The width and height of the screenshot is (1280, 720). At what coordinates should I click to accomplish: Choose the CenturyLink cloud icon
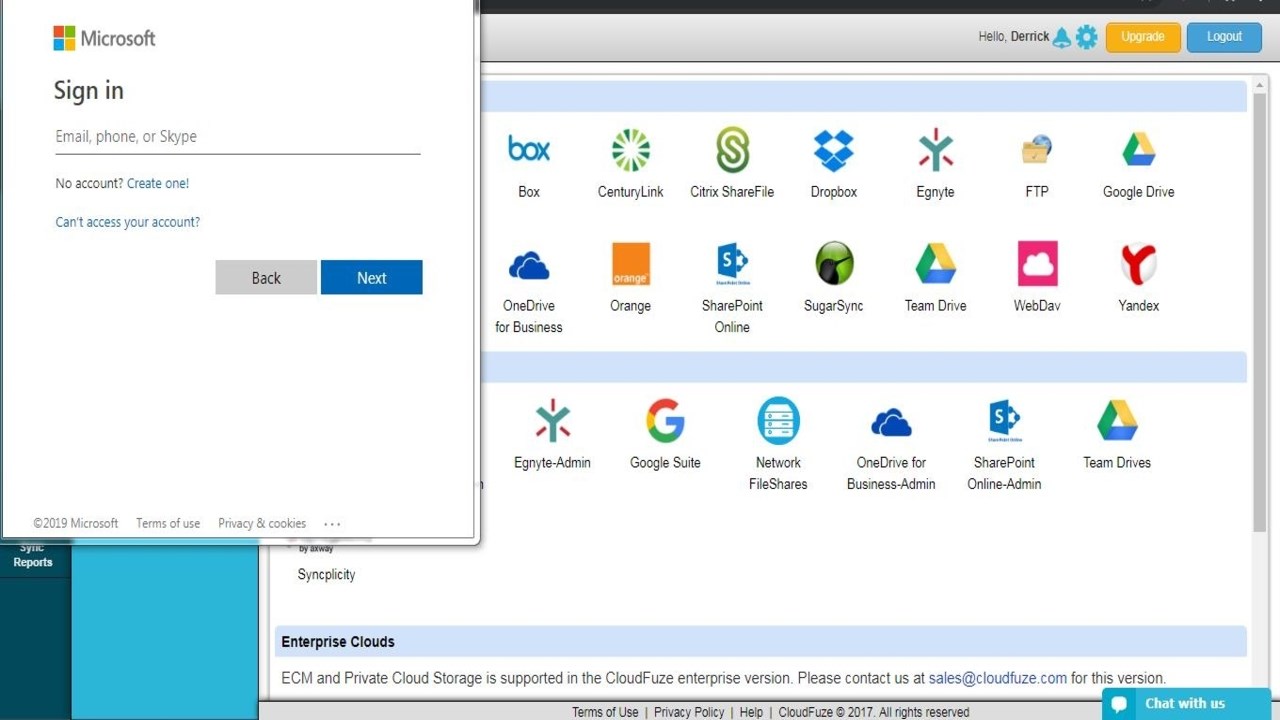[631, 150]
